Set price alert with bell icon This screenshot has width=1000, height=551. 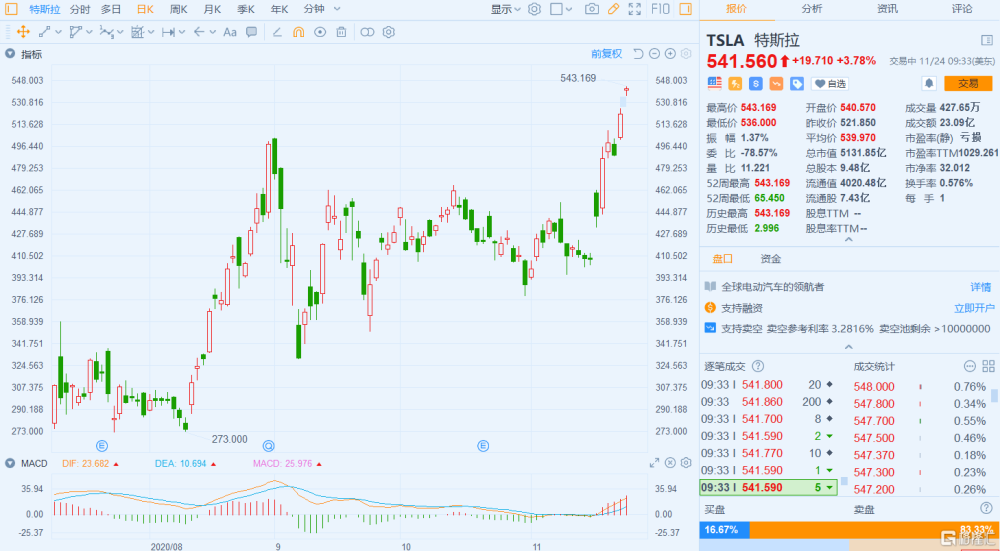[929, 84]
